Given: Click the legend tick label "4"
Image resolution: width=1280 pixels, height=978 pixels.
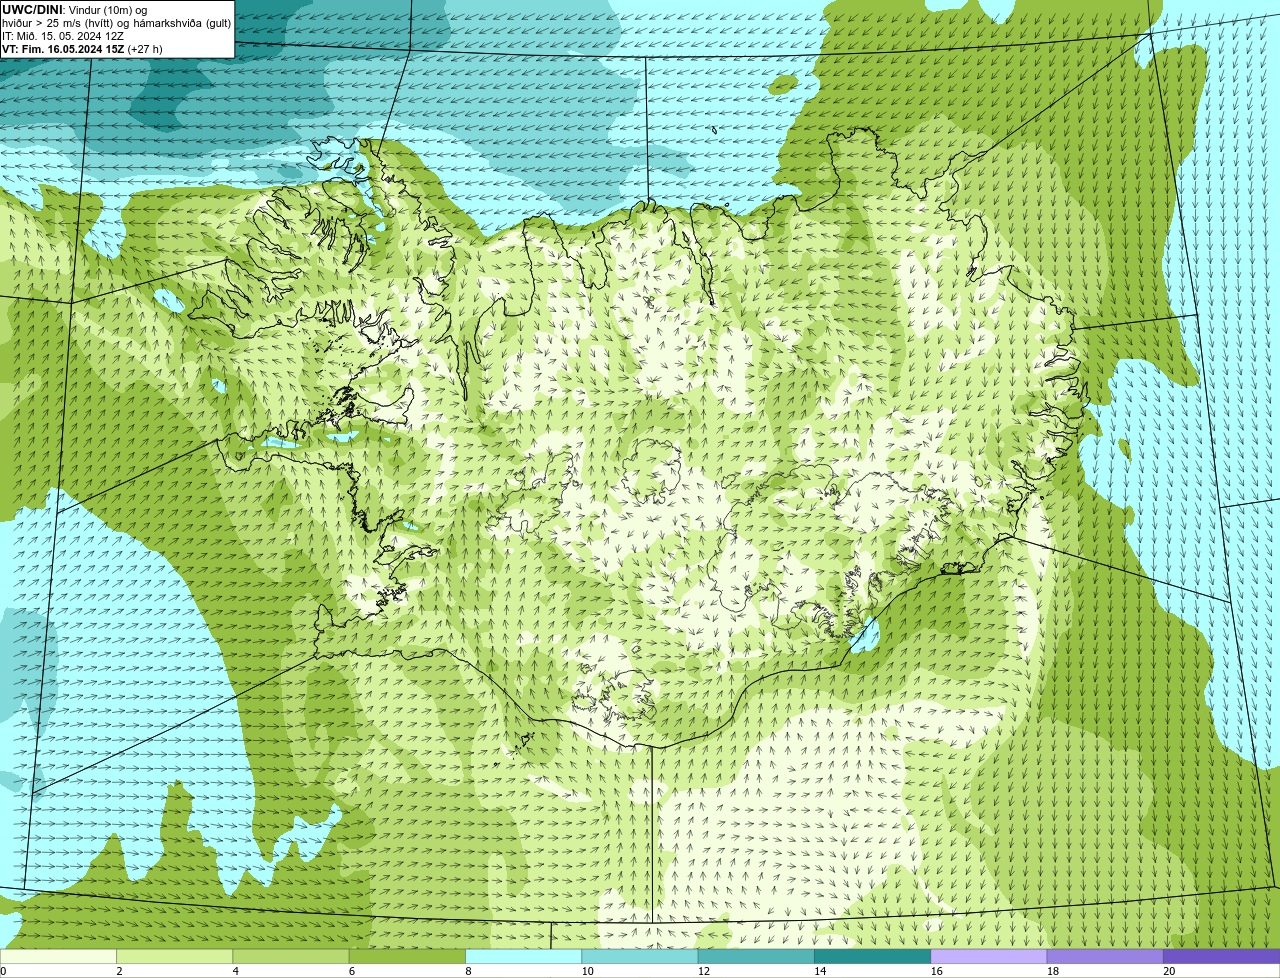Looking at the screenshot, I should coord(235,971).
